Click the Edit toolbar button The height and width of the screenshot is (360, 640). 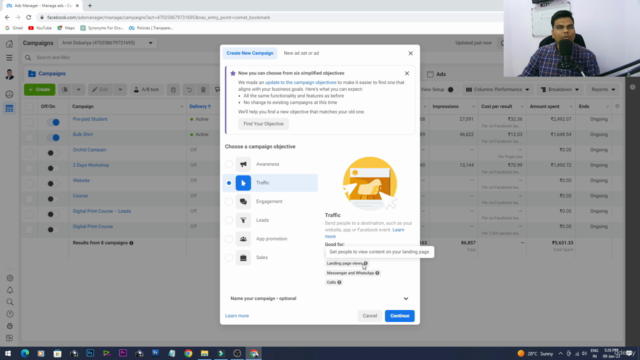coord(100,89)
